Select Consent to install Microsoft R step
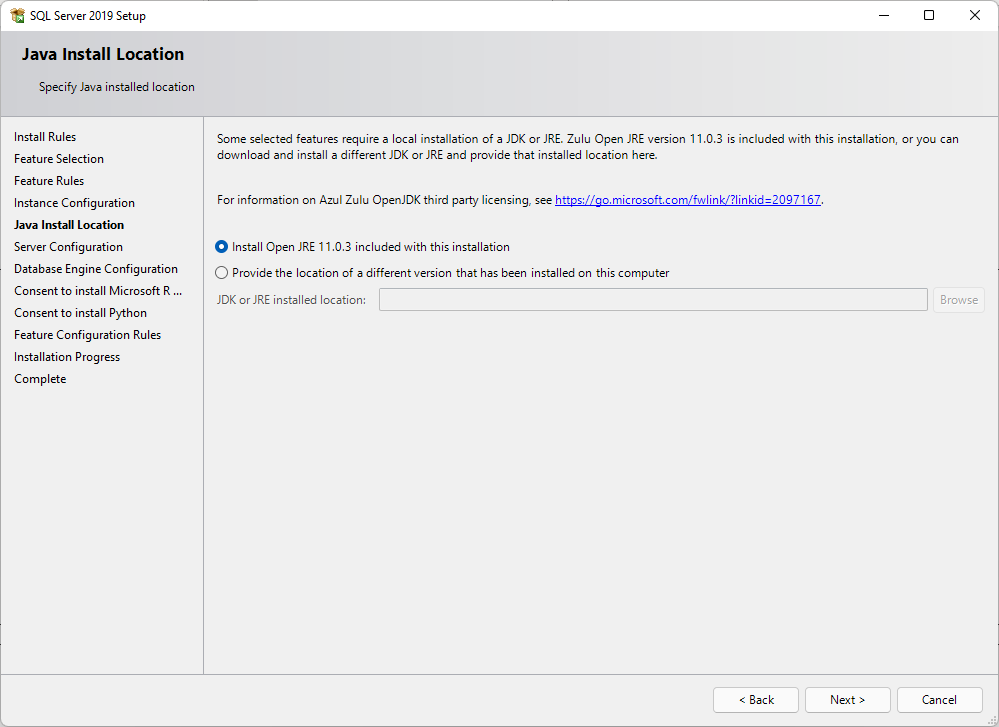Image resolution: width=999 pixels, height=727 pixels. (x=98, y=291)
